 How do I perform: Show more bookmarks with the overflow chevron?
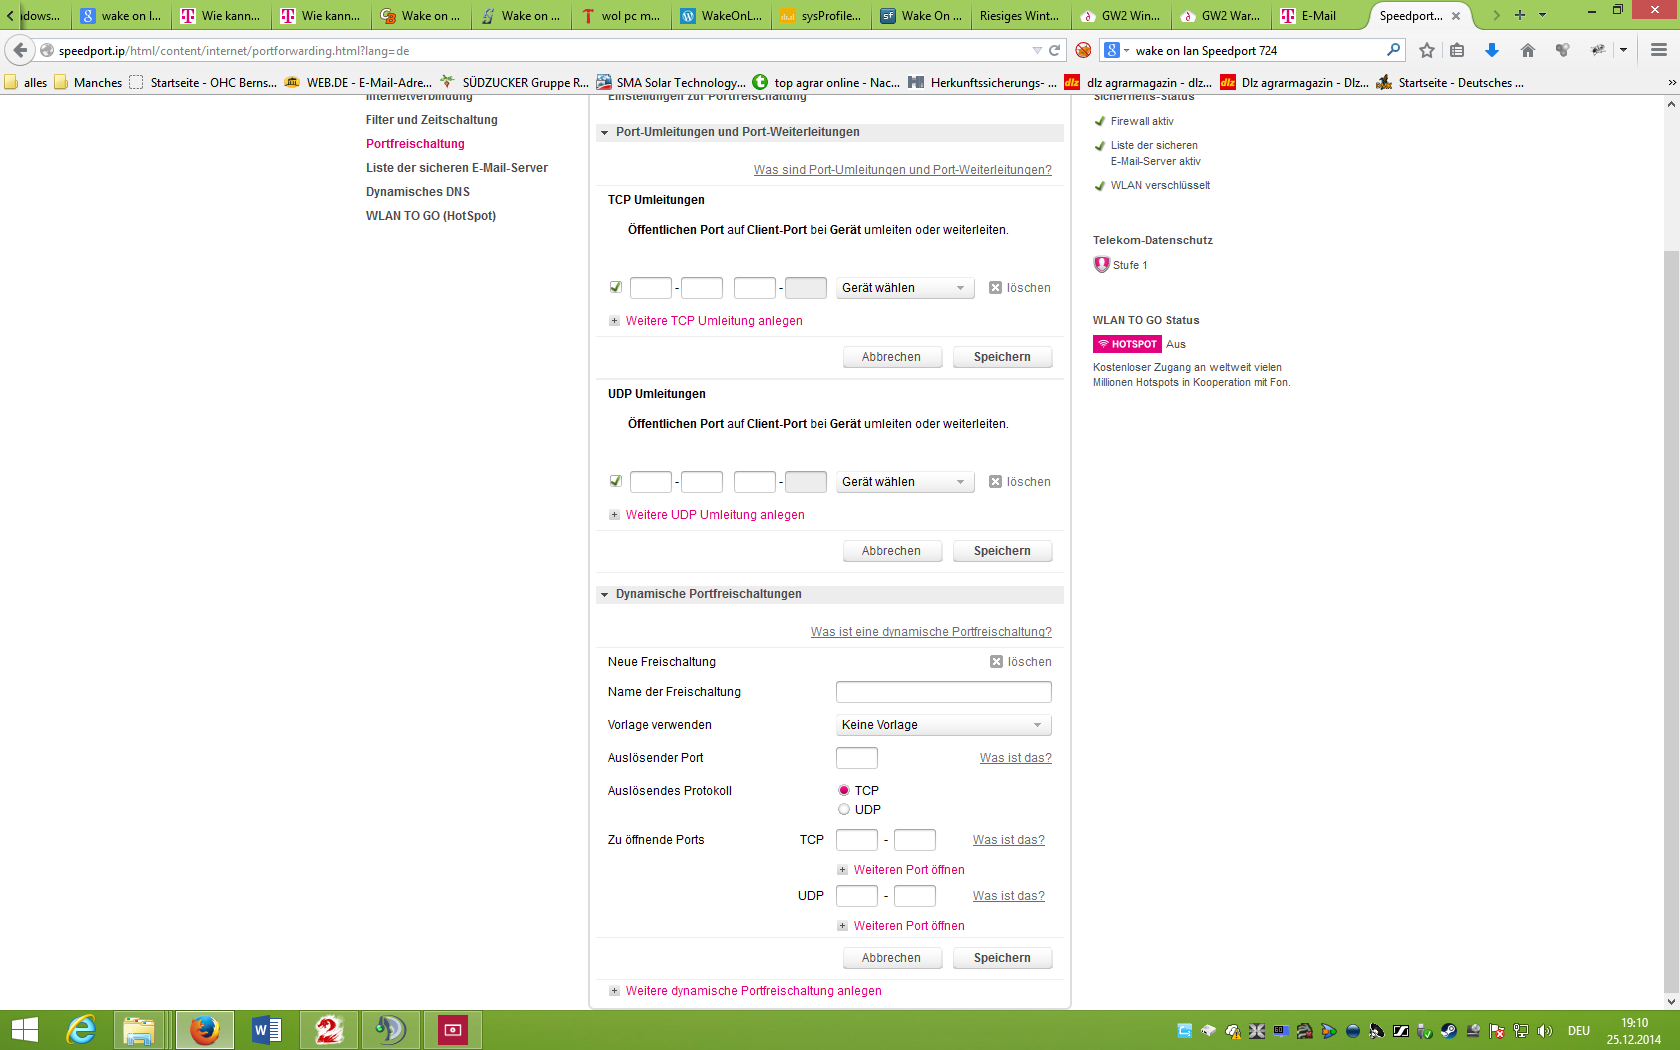point(1671,83)
